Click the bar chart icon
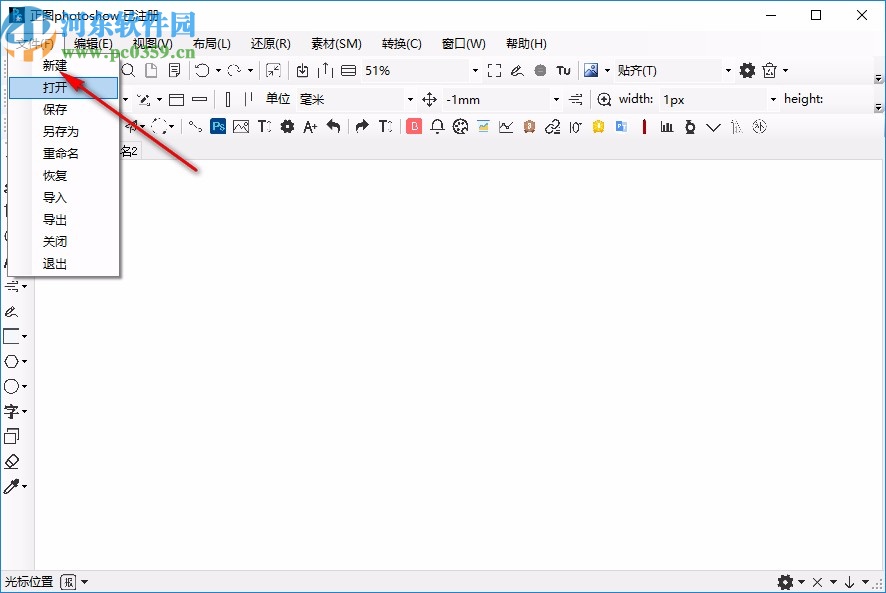Viewport: 886px width, 593px height. [x=667, y=127]
